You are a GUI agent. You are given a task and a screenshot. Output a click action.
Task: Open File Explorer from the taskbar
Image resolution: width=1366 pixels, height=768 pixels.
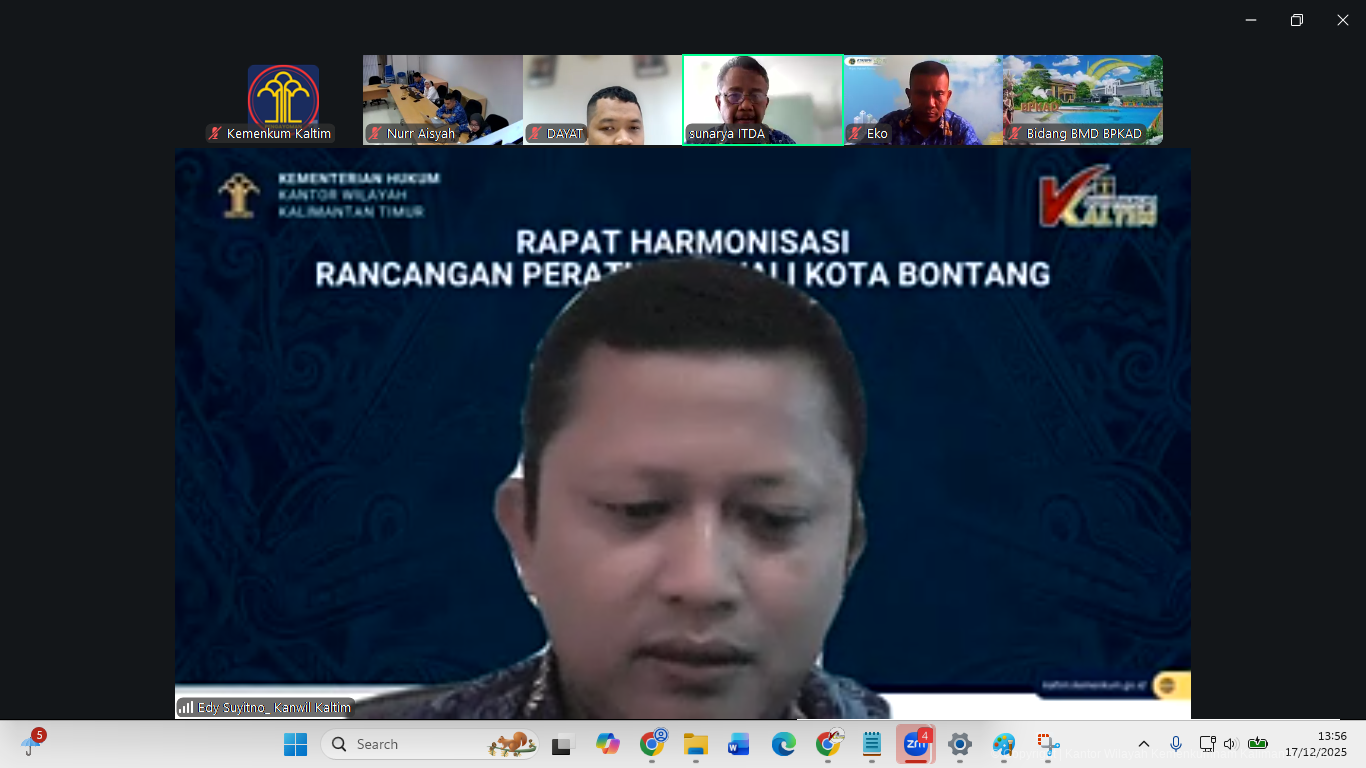tap(695, 744)
